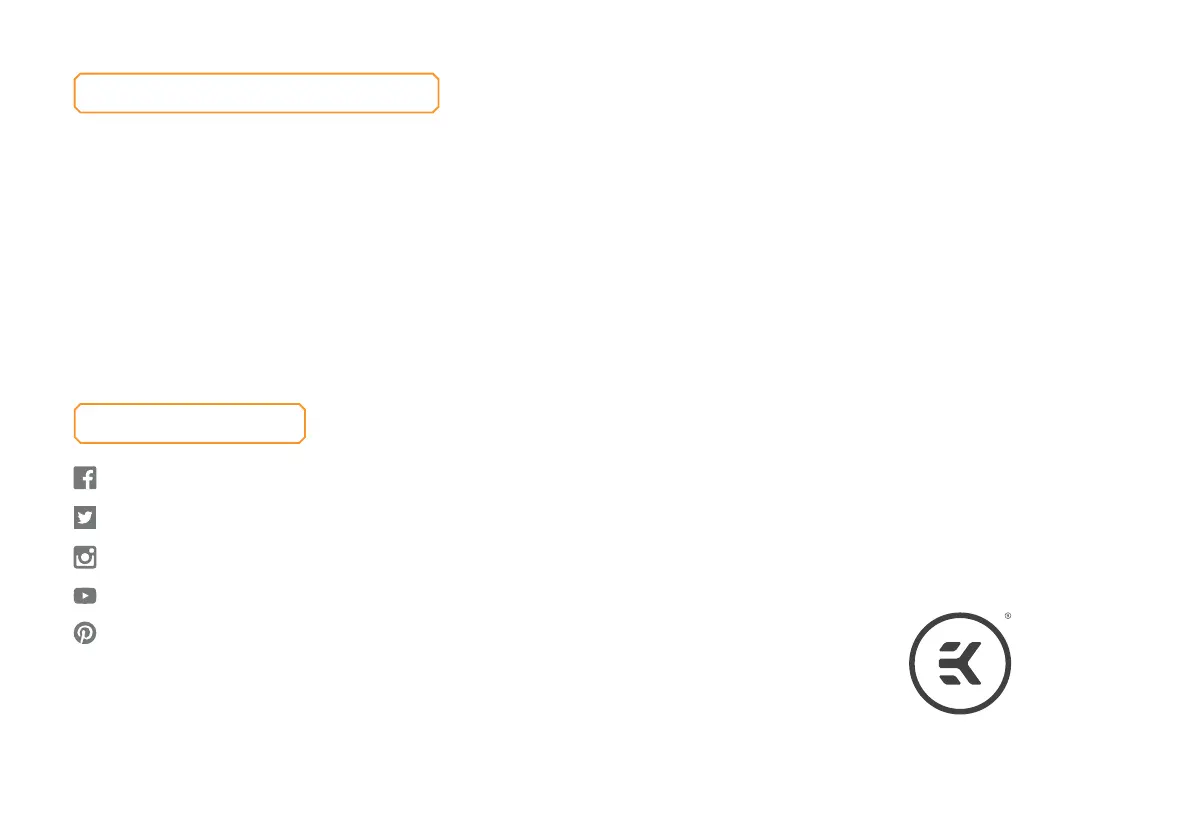
Task: Click the registered trademark symbol beside logo
Action: point(1008,616)
